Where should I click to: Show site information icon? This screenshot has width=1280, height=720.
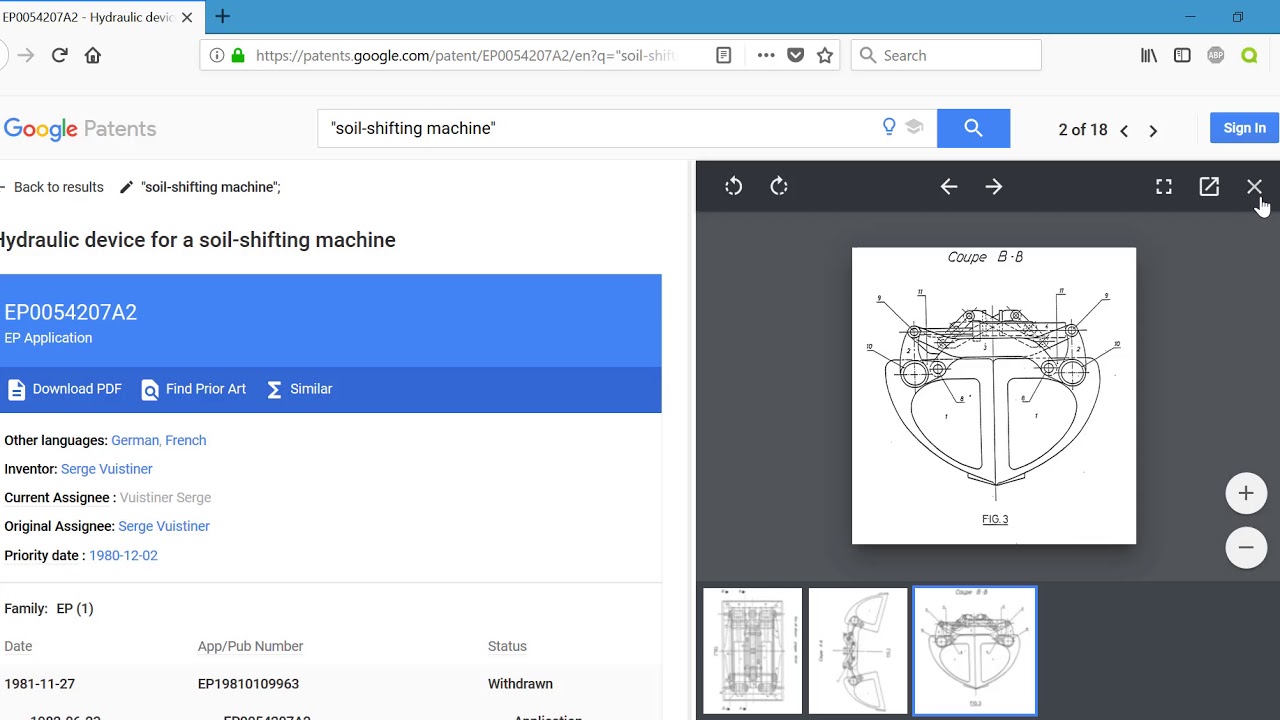(x=217, y=55)
